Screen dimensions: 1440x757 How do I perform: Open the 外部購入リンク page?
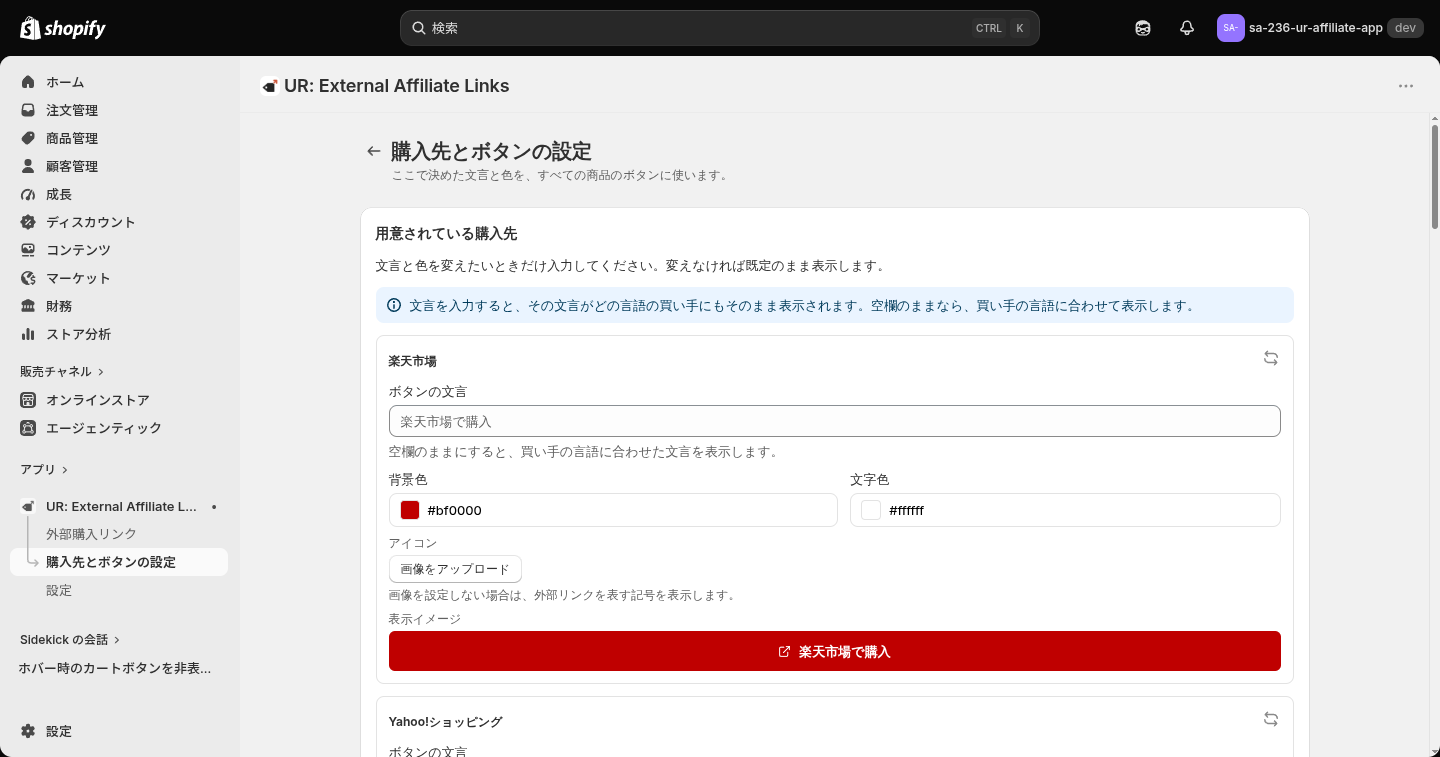pyautogui.click(x=91, y=534)
